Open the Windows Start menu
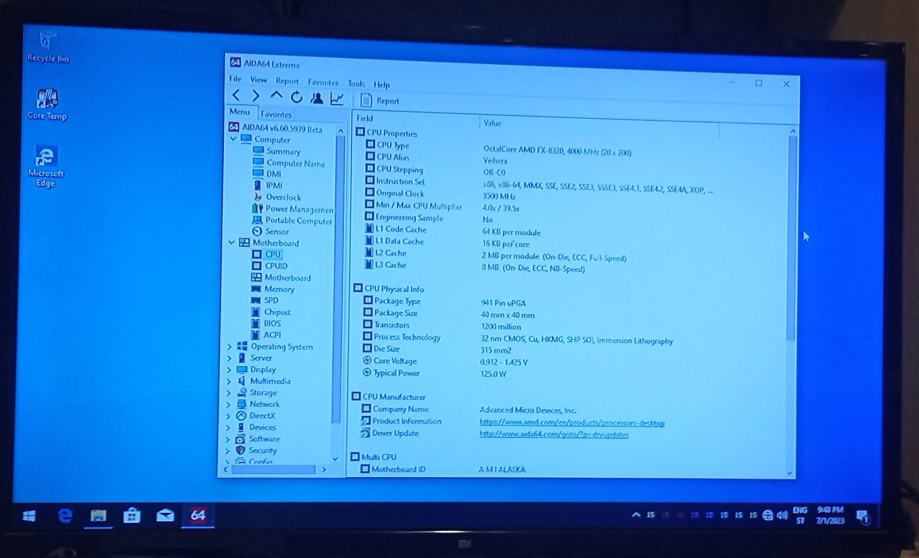The height and width of the screenshot is (558, 919). 29,516
